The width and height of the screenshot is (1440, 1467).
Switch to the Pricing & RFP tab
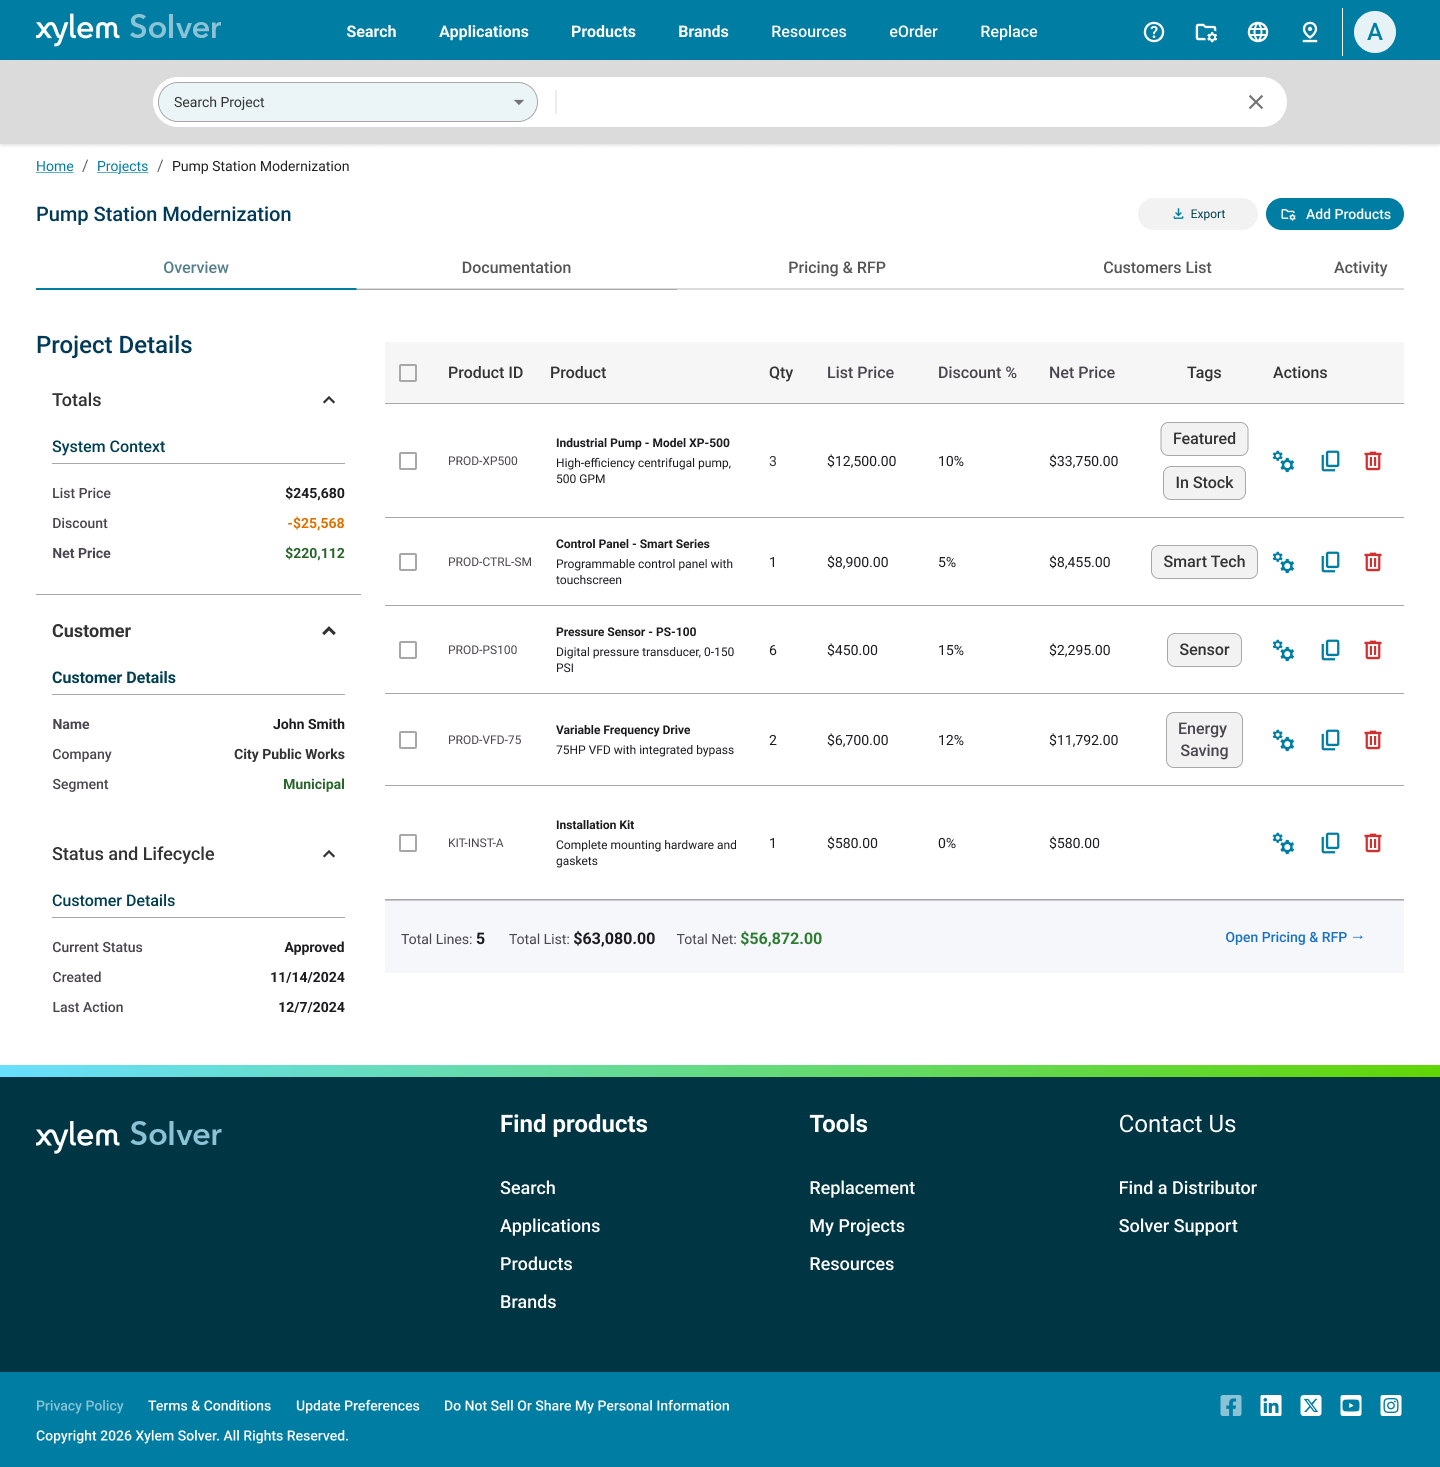click(x=837, y=267)
